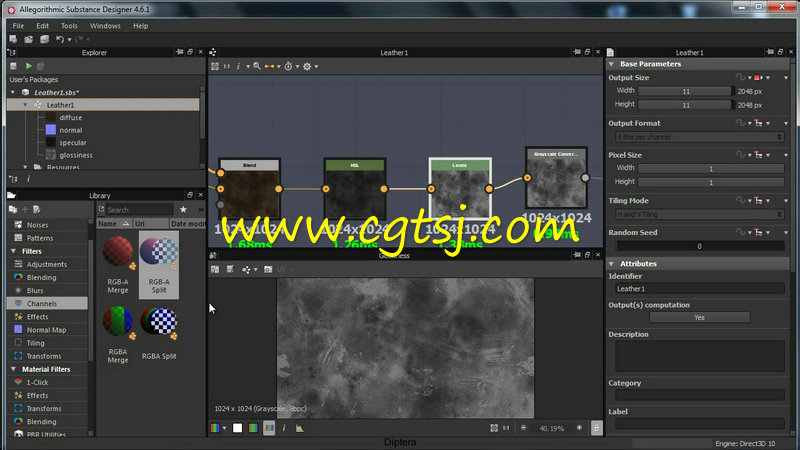Select the diffuse output in Explorer
The height and width of the screenshot is (450, 800).
[70, 117]
